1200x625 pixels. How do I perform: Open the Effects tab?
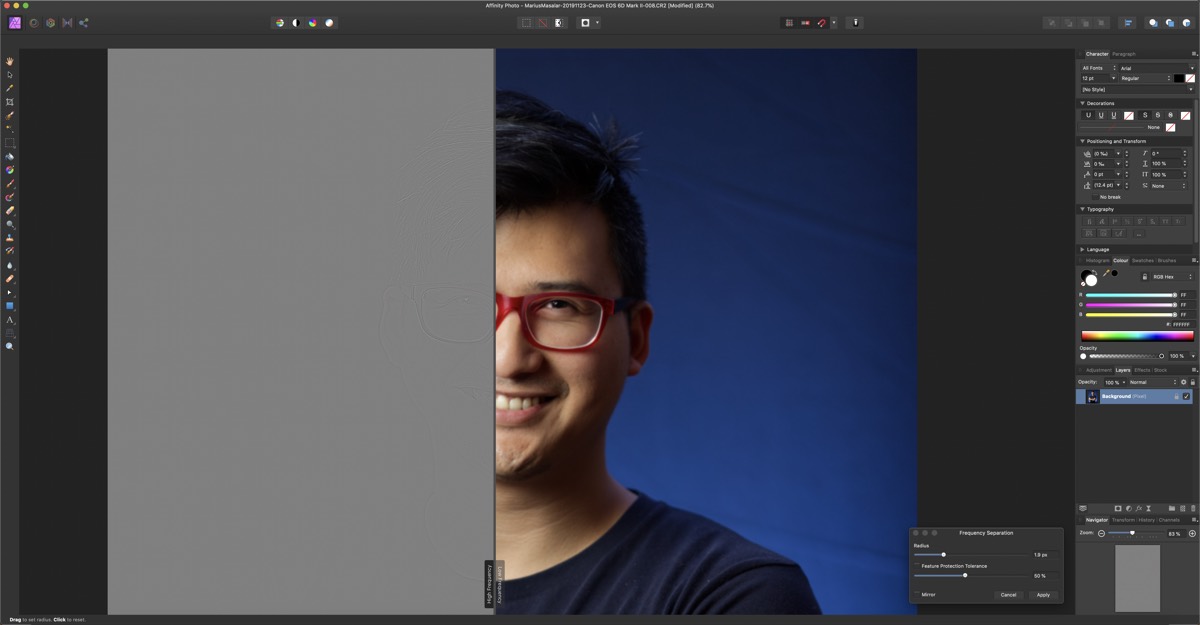point(1142,370)
